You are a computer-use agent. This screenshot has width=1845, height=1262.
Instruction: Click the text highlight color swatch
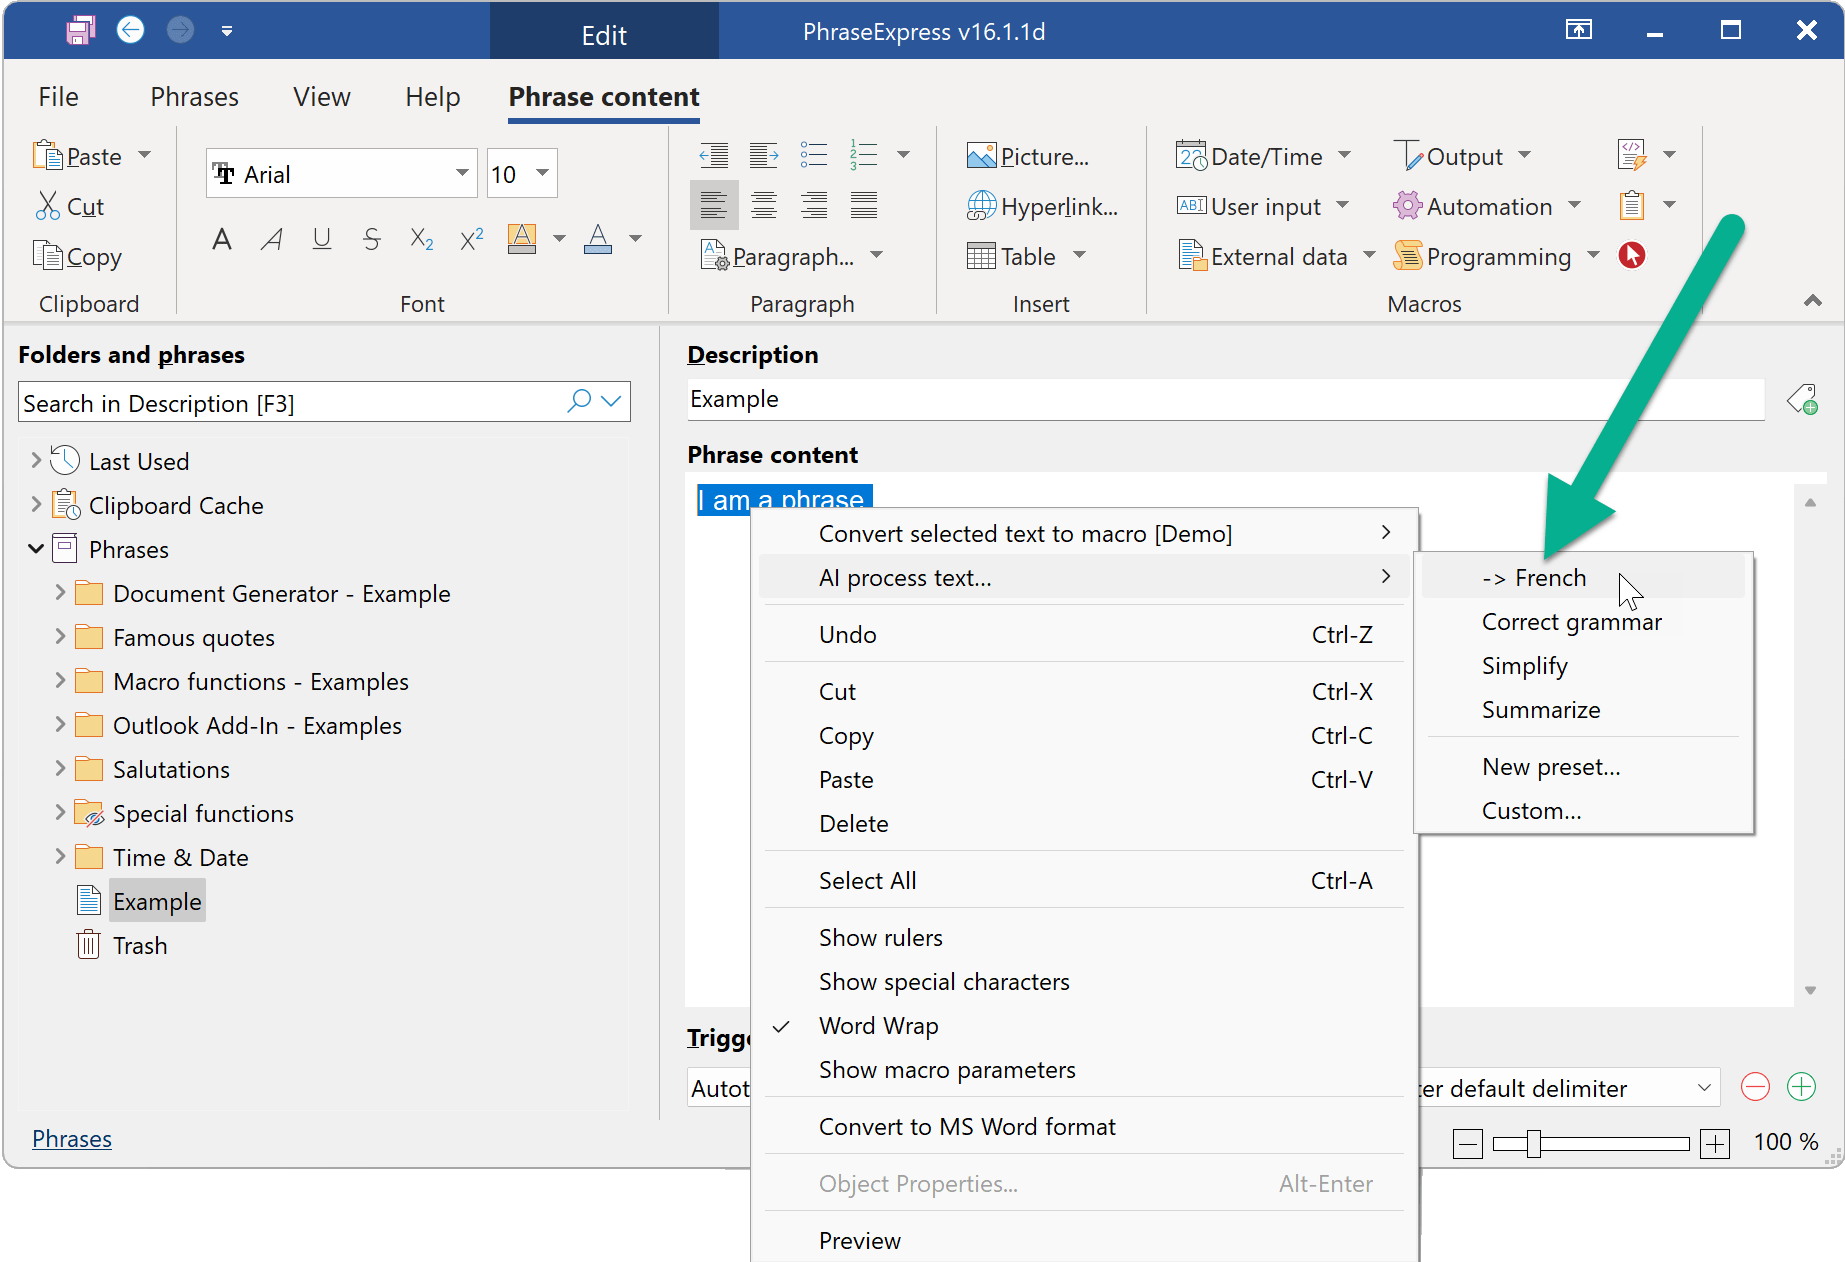[x=522, y=238]
